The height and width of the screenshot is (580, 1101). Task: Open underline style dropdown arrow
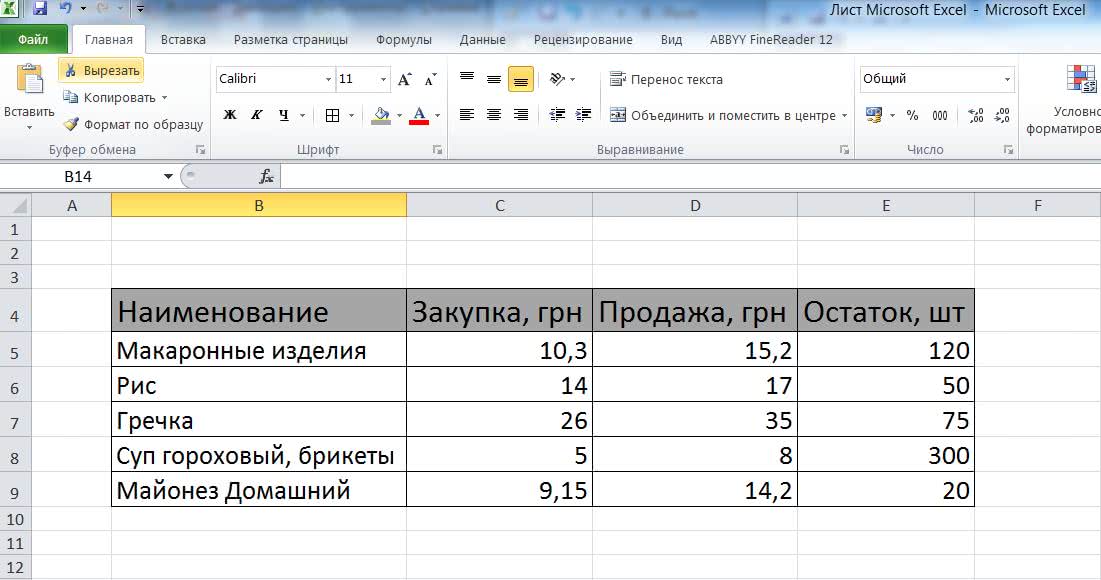pos(303,115)
